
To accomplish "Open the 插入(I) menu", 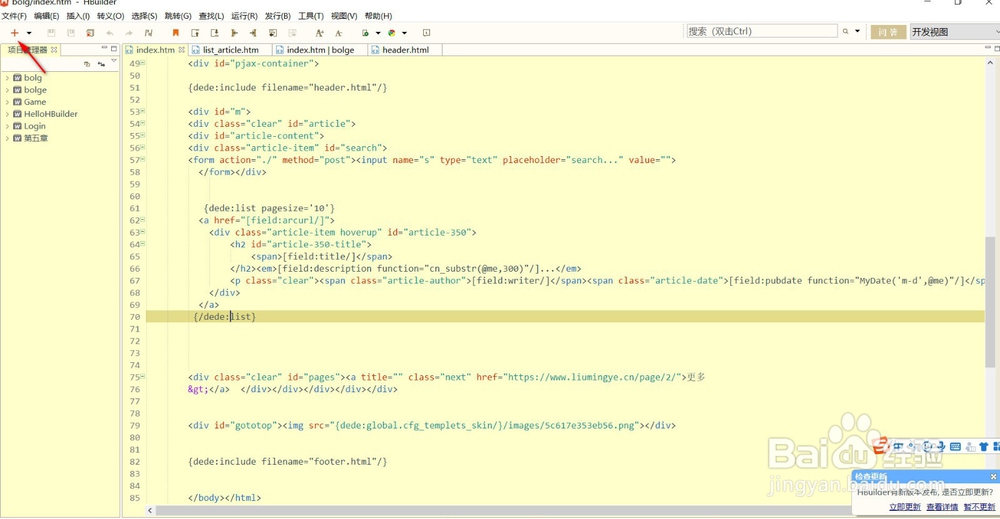I will click(x=78, y=16).
